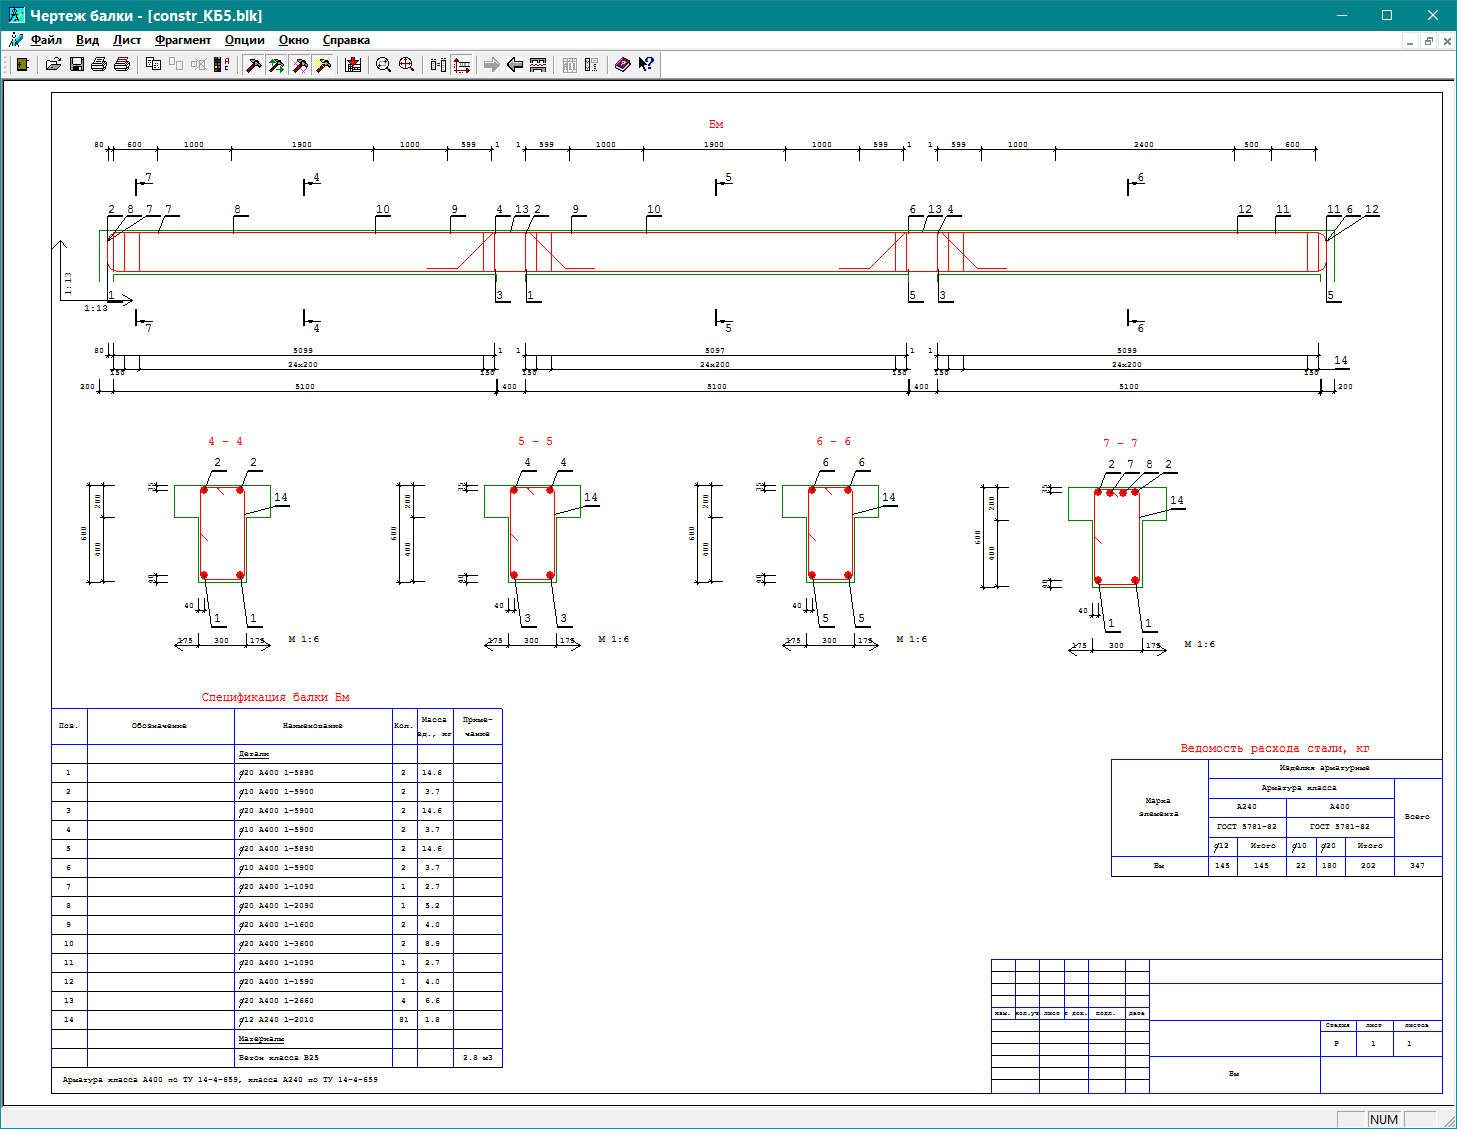Screen dimensions: 1457x1129
Task: Restore the inner document window
Action: [1428, 41]
